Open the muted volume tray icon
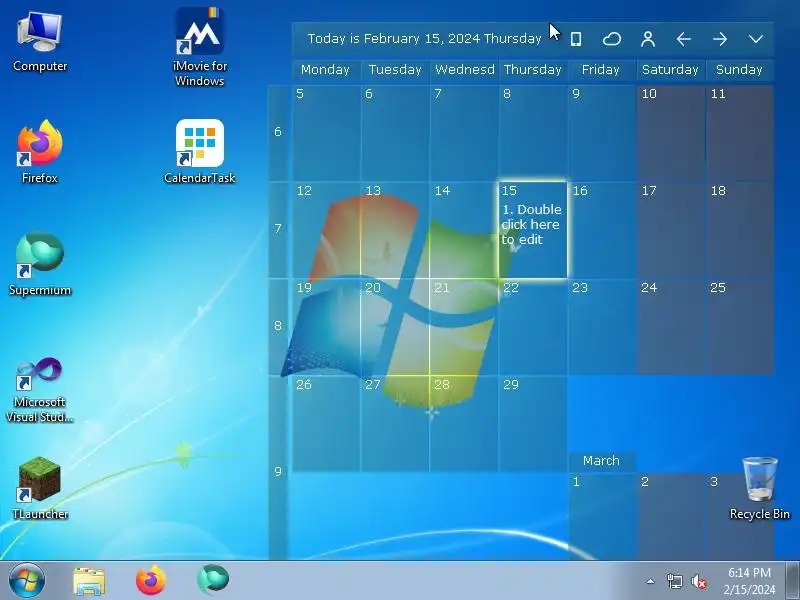This screenshot has width=800, height=600. [x=699, y=581]
